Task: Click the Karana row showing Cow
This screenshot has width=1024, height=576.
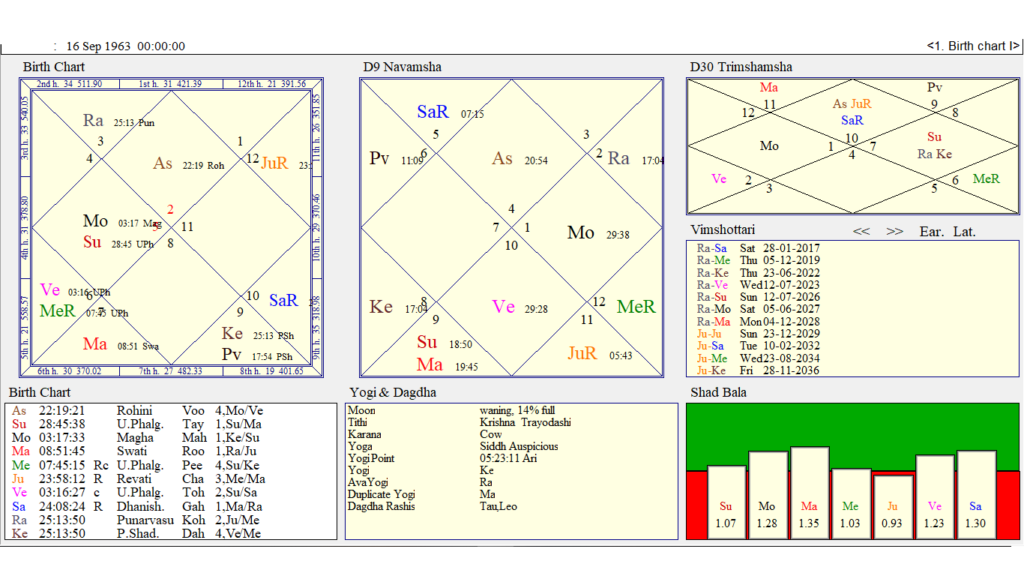Action: tap(425, 434)
